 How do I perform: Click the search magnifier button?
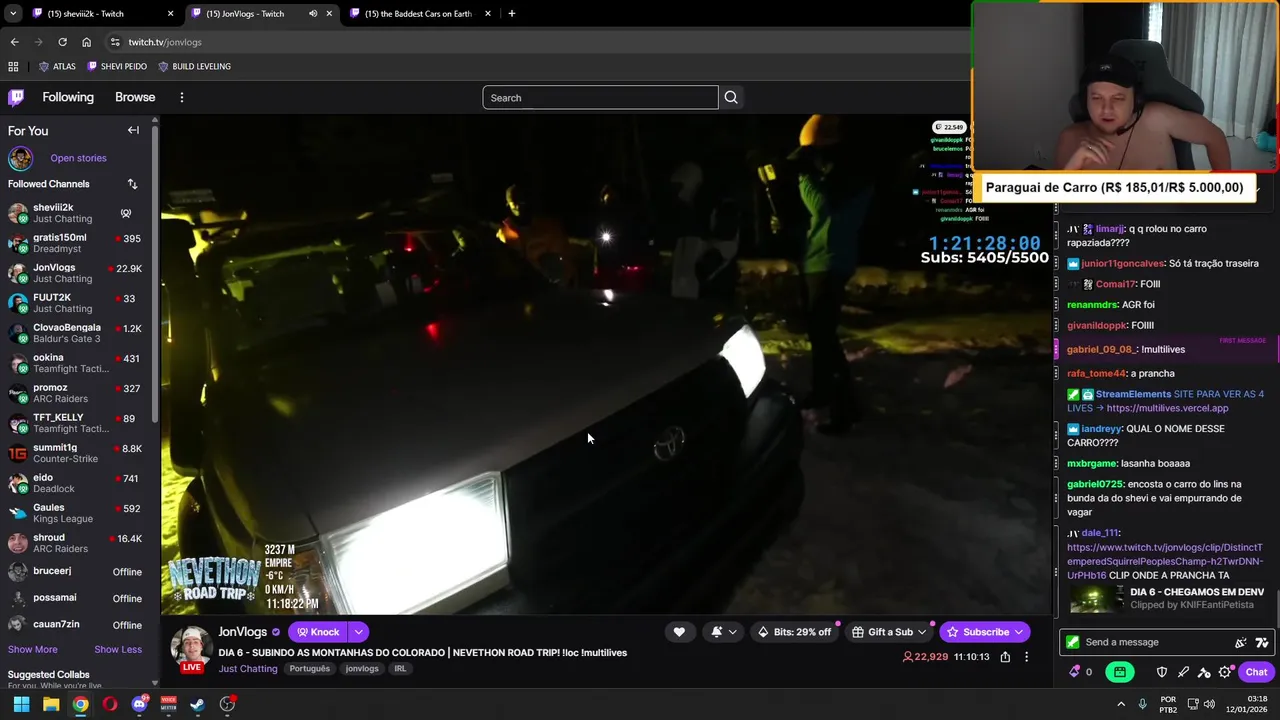tap(731, 97)
